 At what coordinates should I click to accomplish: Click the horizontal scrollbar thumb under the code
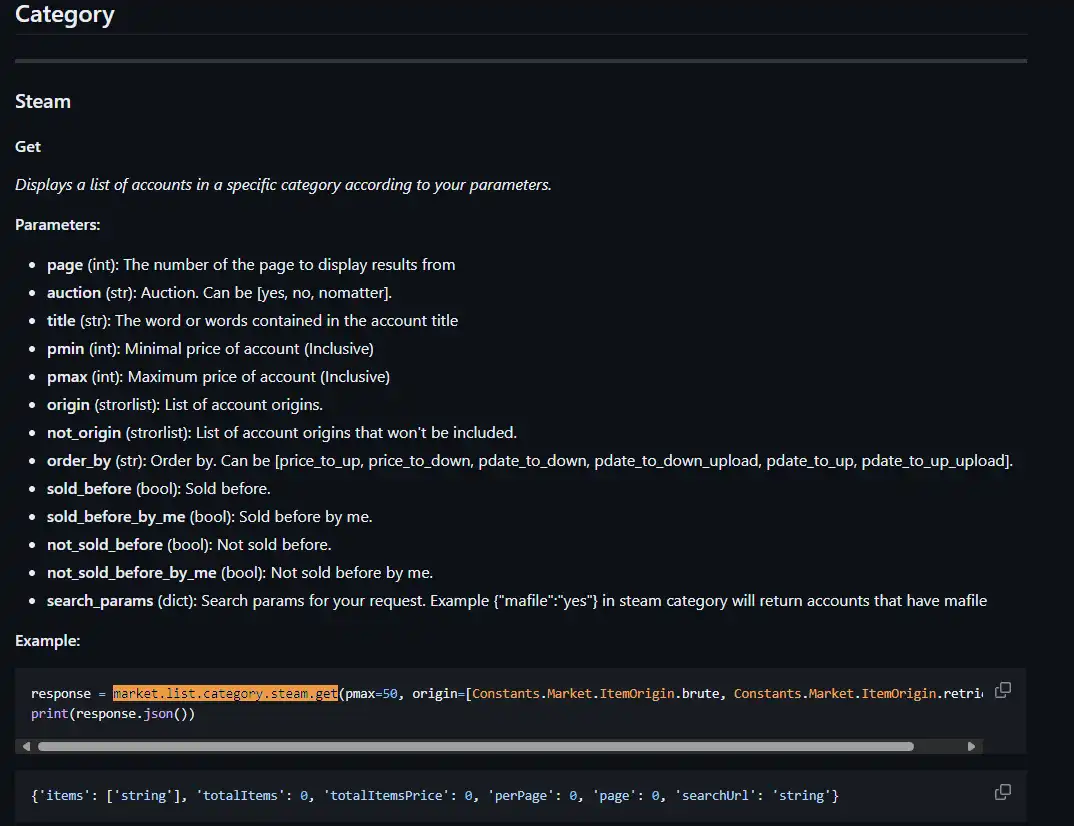(475, 746)
